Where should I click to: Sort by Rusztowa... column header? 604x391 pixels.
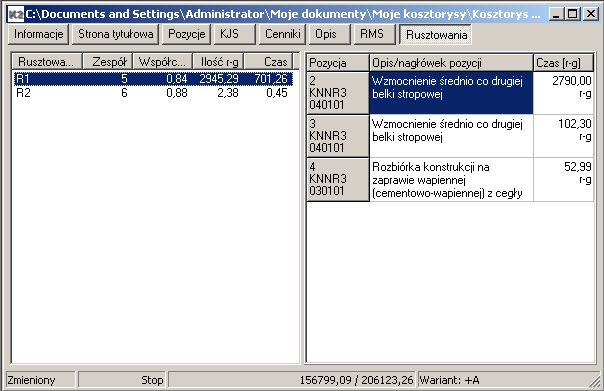click(x=47, y=62)
